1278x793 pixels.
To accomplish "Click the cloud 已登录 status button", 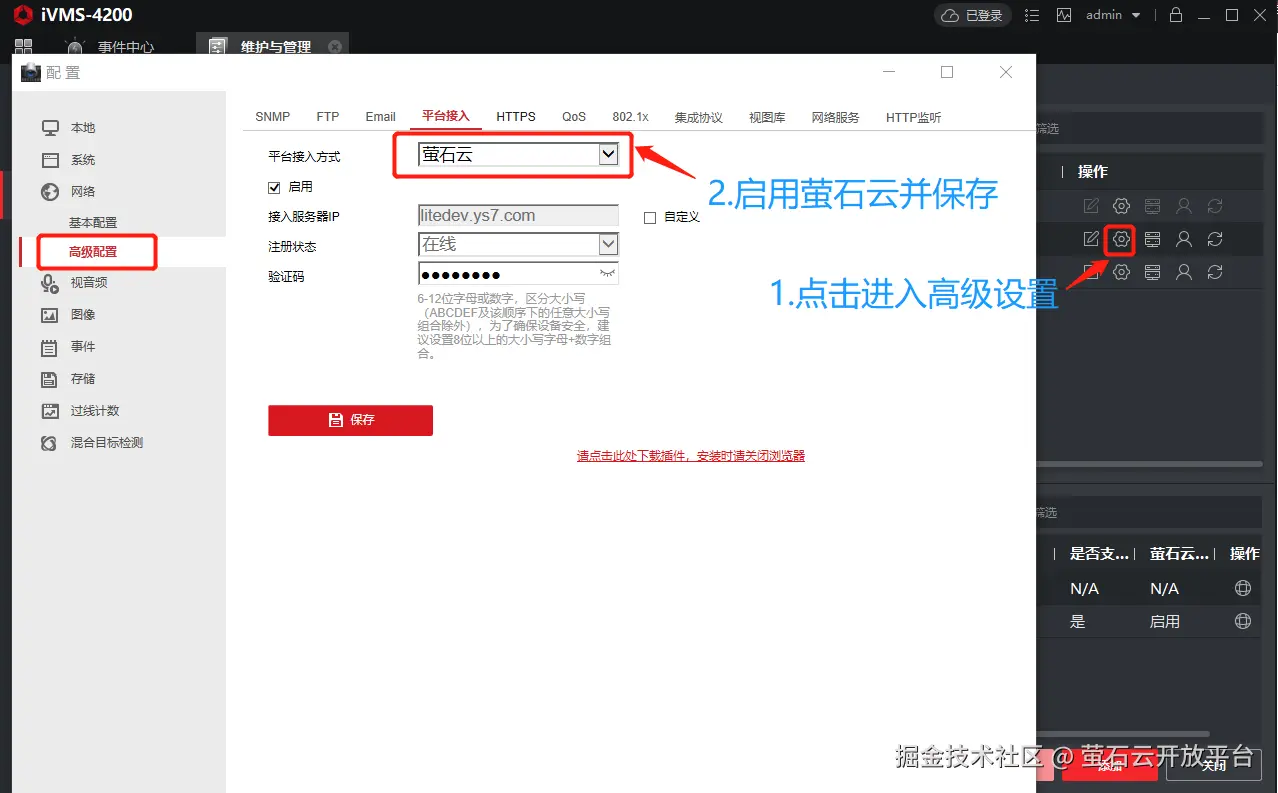I will 973,15.
